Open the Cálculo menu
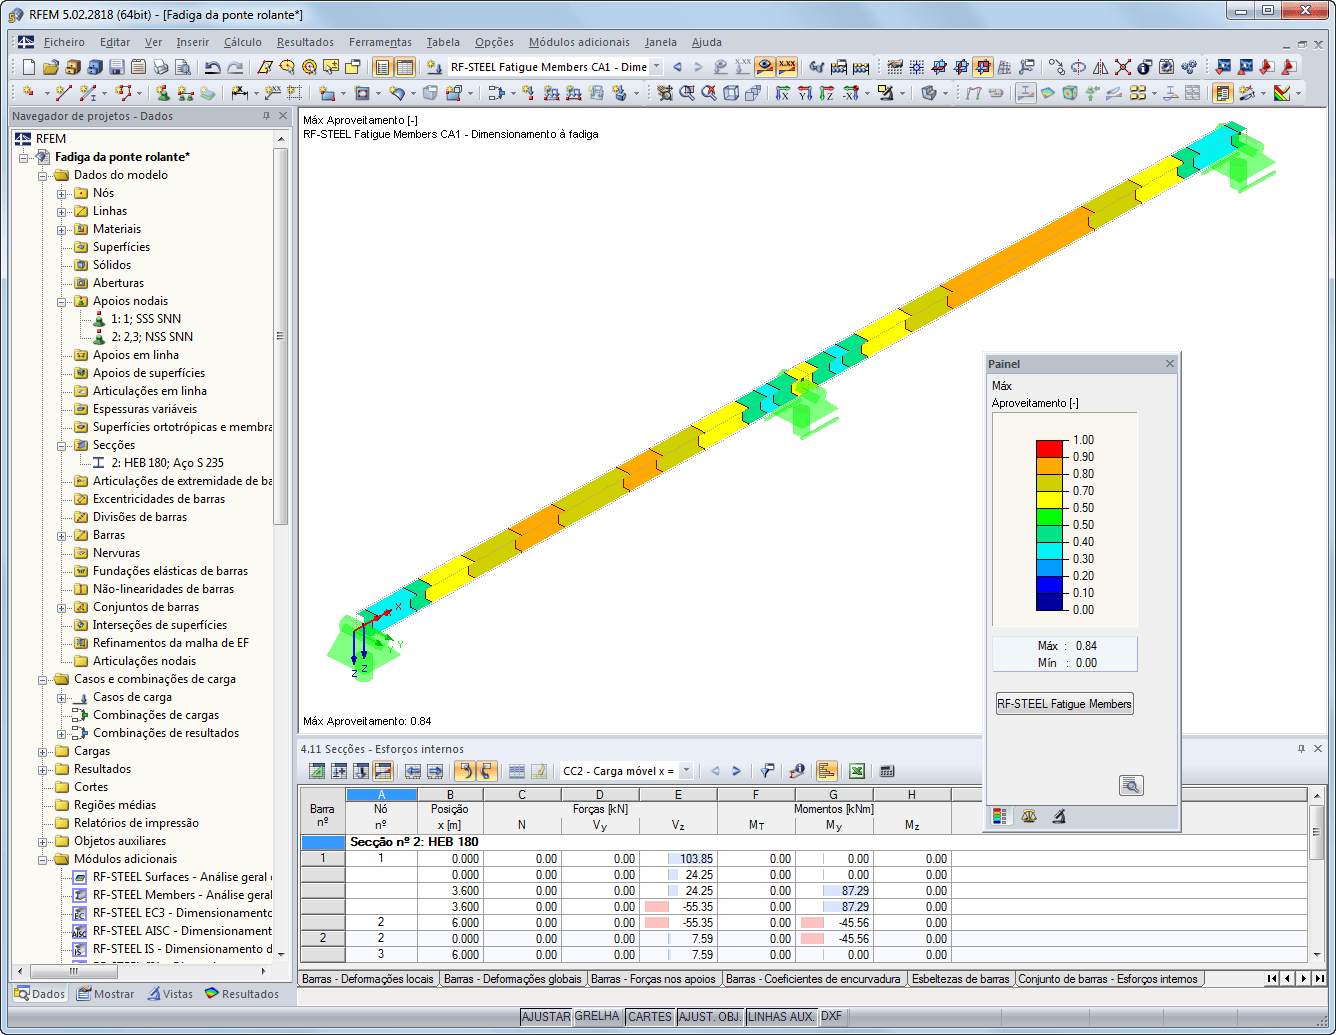Viewport: 1336px width, 1035px height. pos(243,42)
